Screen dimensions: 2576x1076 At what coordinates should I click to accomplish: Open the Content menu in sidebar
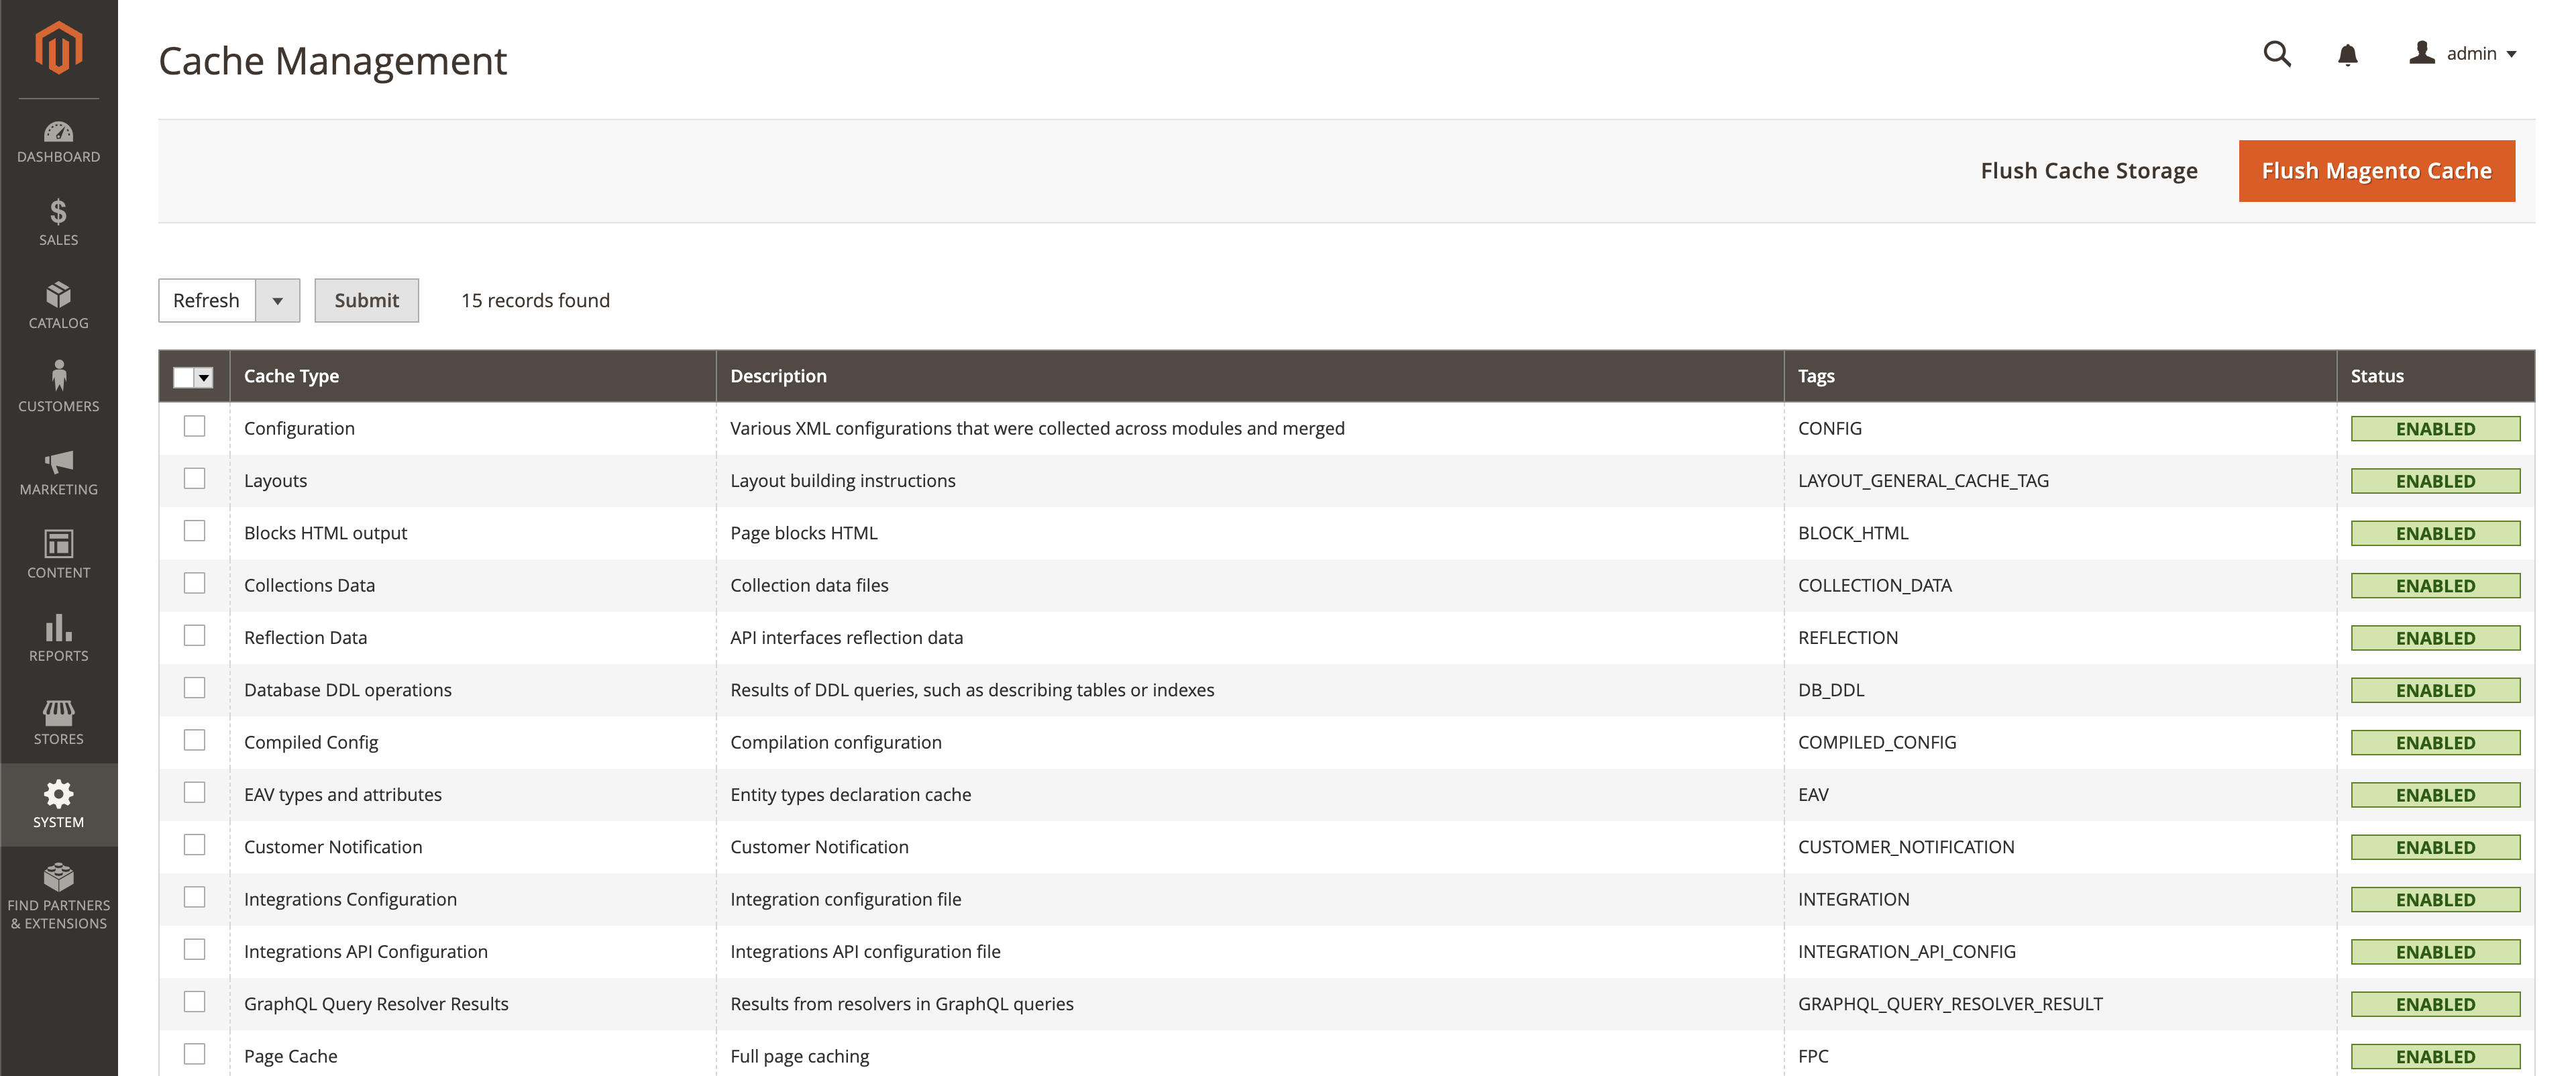(x=58, y=555)
